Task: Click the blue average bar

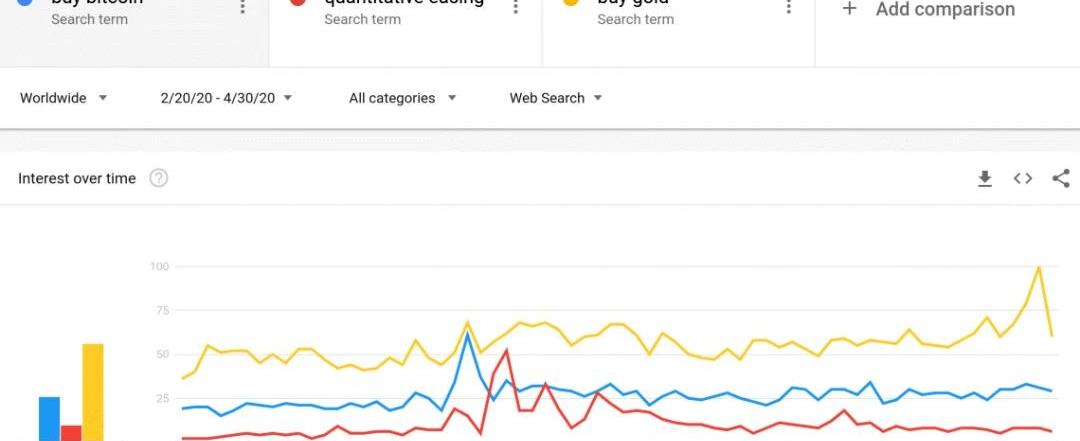Action: tap(49, 418)
